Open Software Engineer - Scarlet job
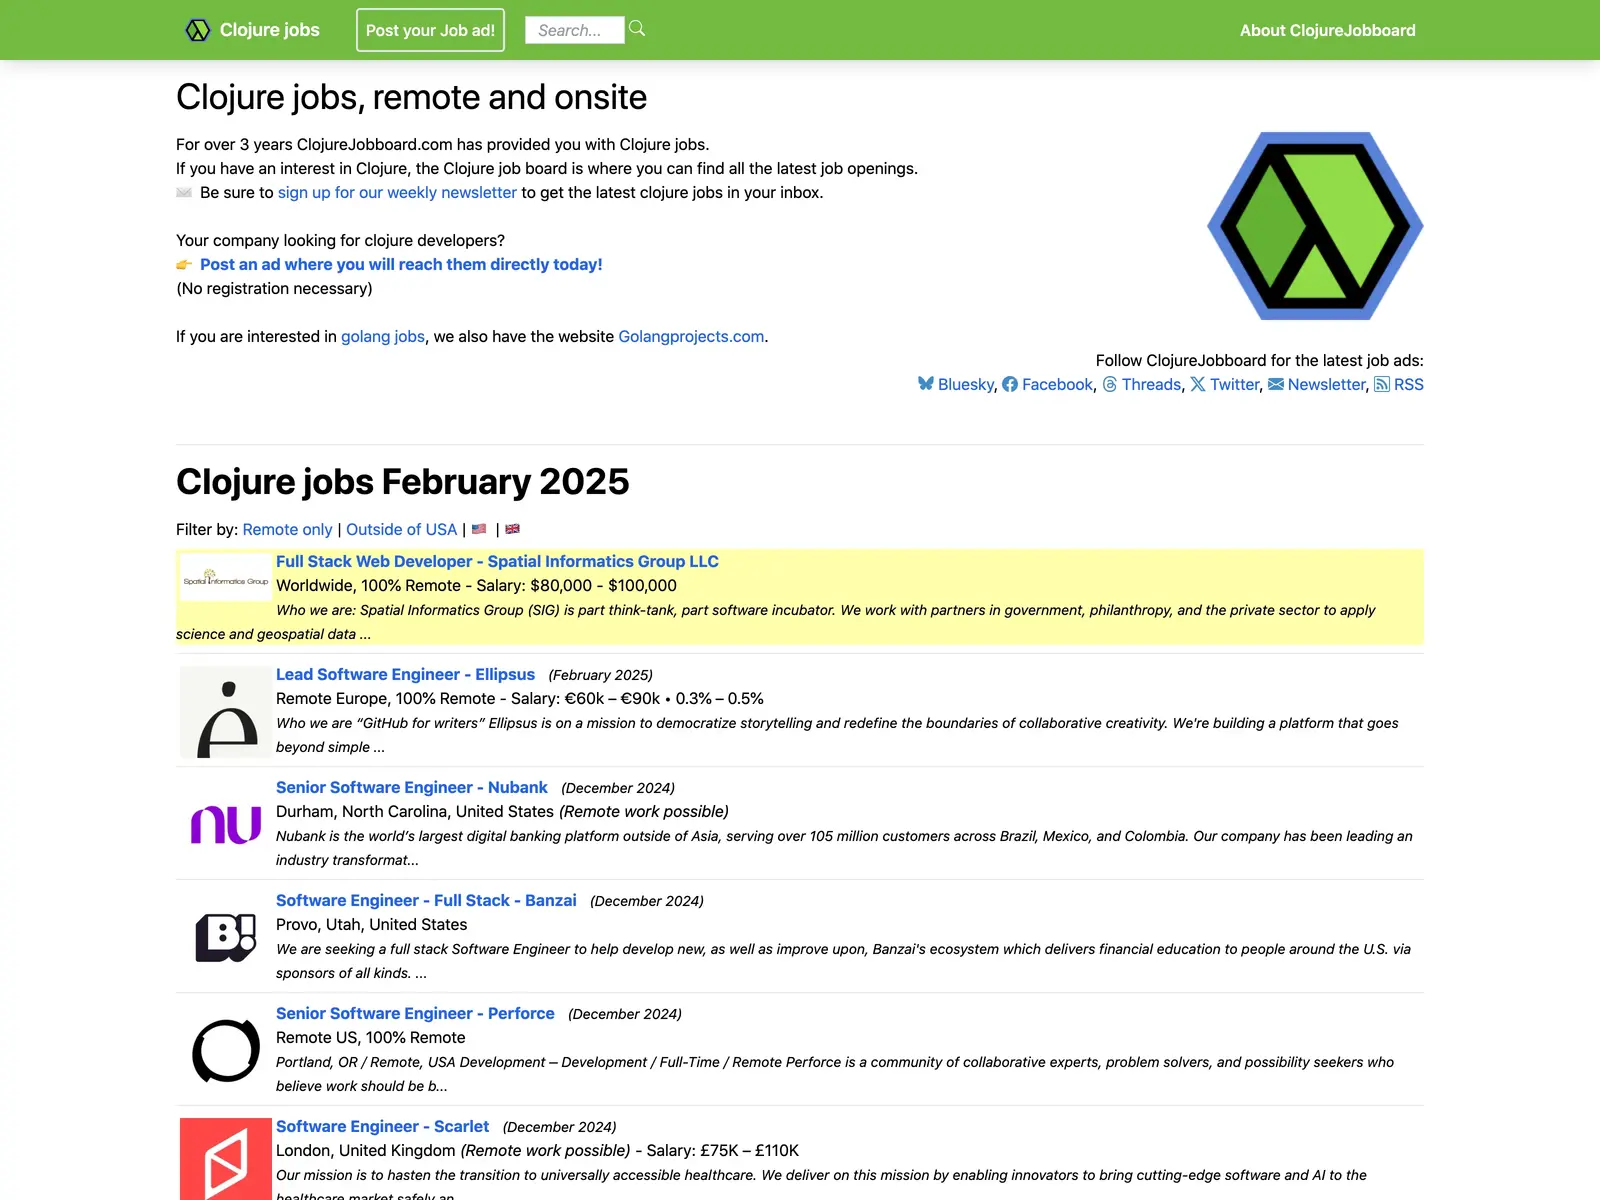Image resolution: width=1600 pixels, height=1200 pixels. 382,1126
